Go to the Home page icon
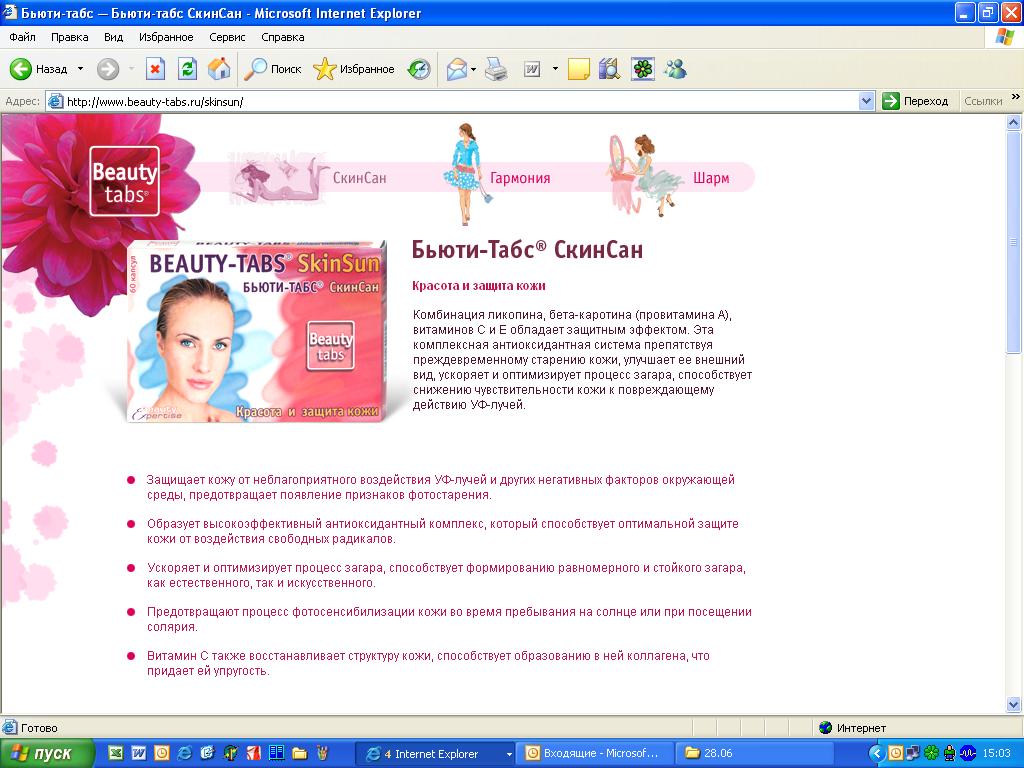1024x768 pixels. pyautogui.click(x=219, y=69)
